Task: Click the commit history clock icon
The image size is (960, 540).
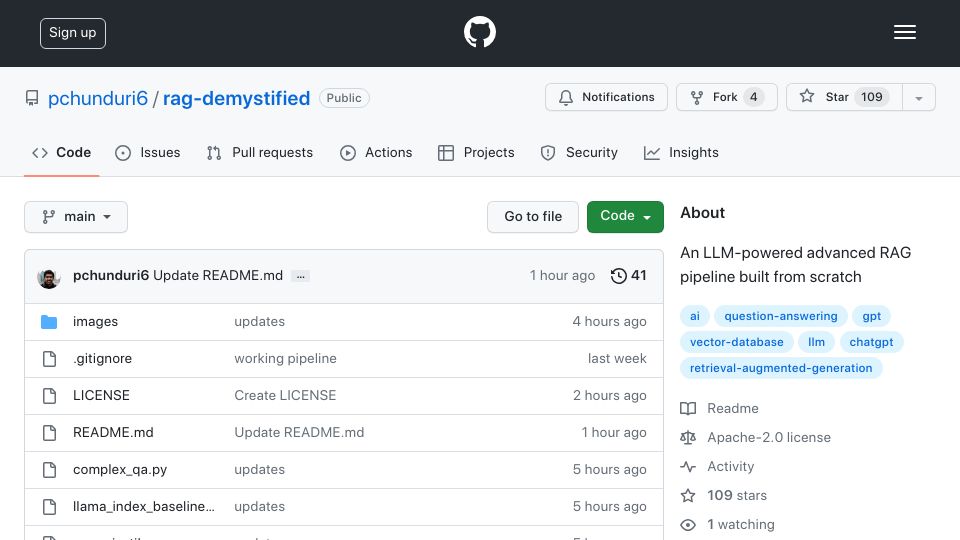Action: (618, 276)
